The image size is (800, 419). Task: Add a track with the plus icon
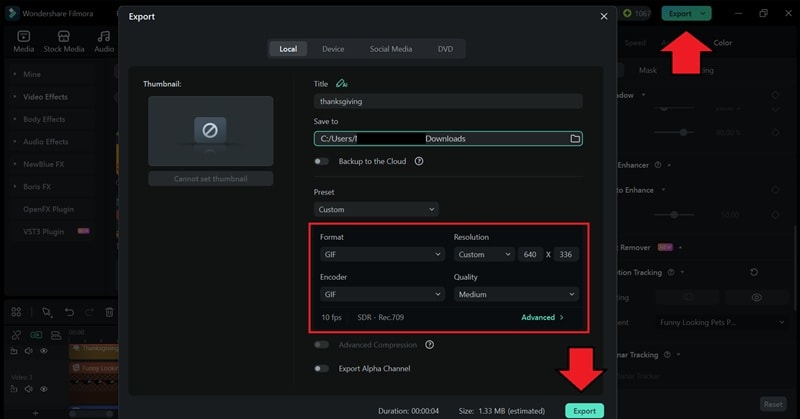[35, 413]
